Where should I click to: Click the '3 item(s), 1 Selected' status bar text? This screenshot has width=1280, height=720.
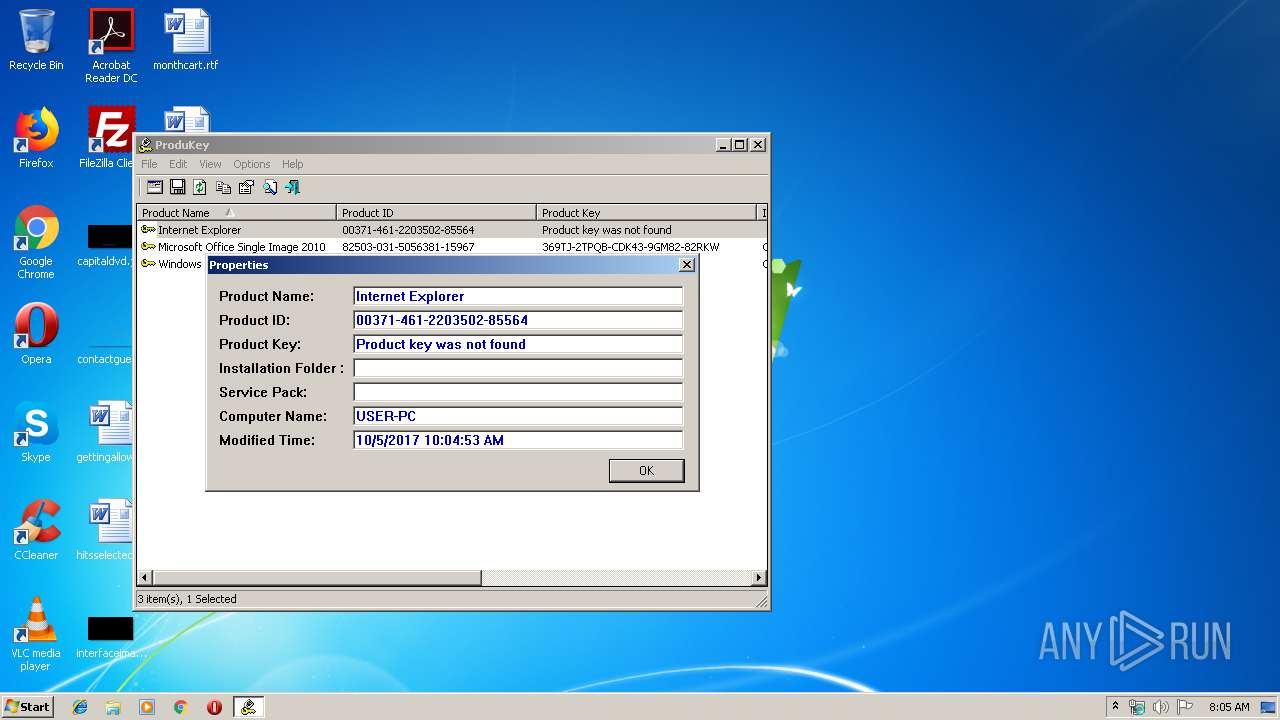click(188, 599)
